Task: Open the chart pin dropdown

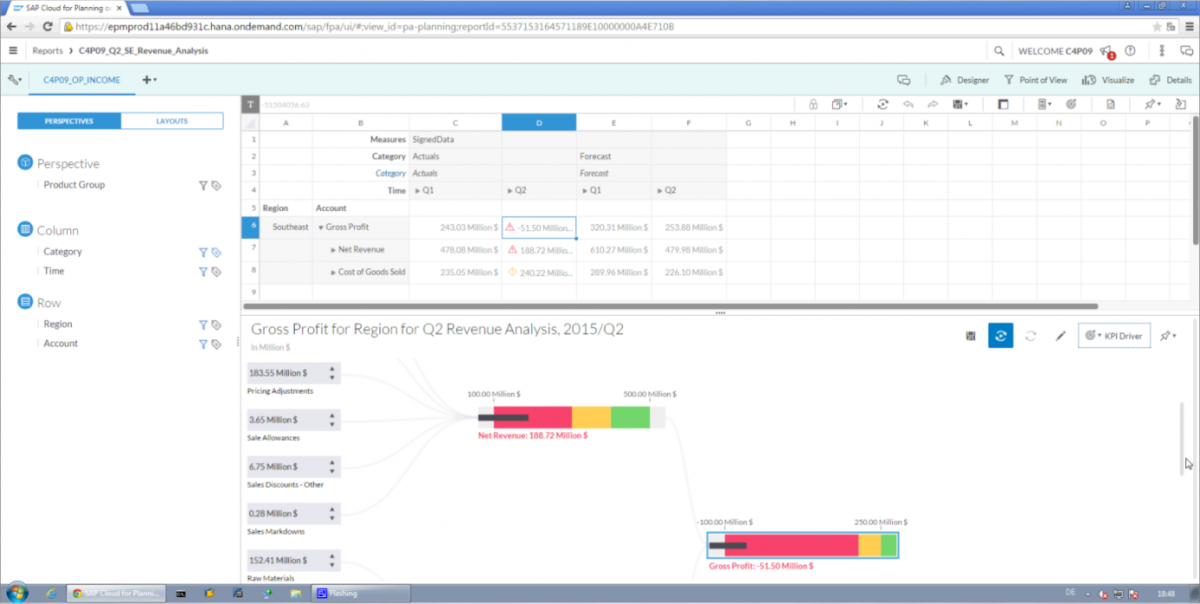Action: click(x=1168, y=336)
